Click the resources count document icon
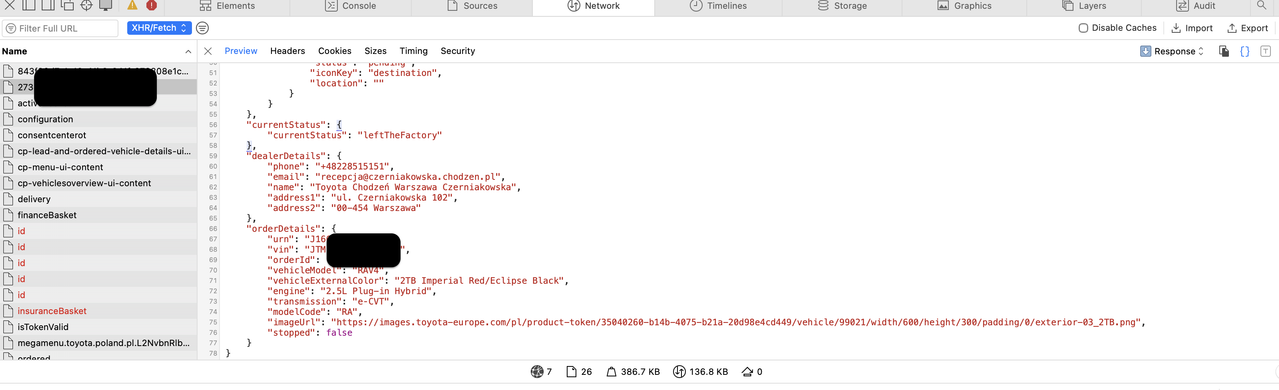This screenshot has height=390, width=1279. coord(571,372)
